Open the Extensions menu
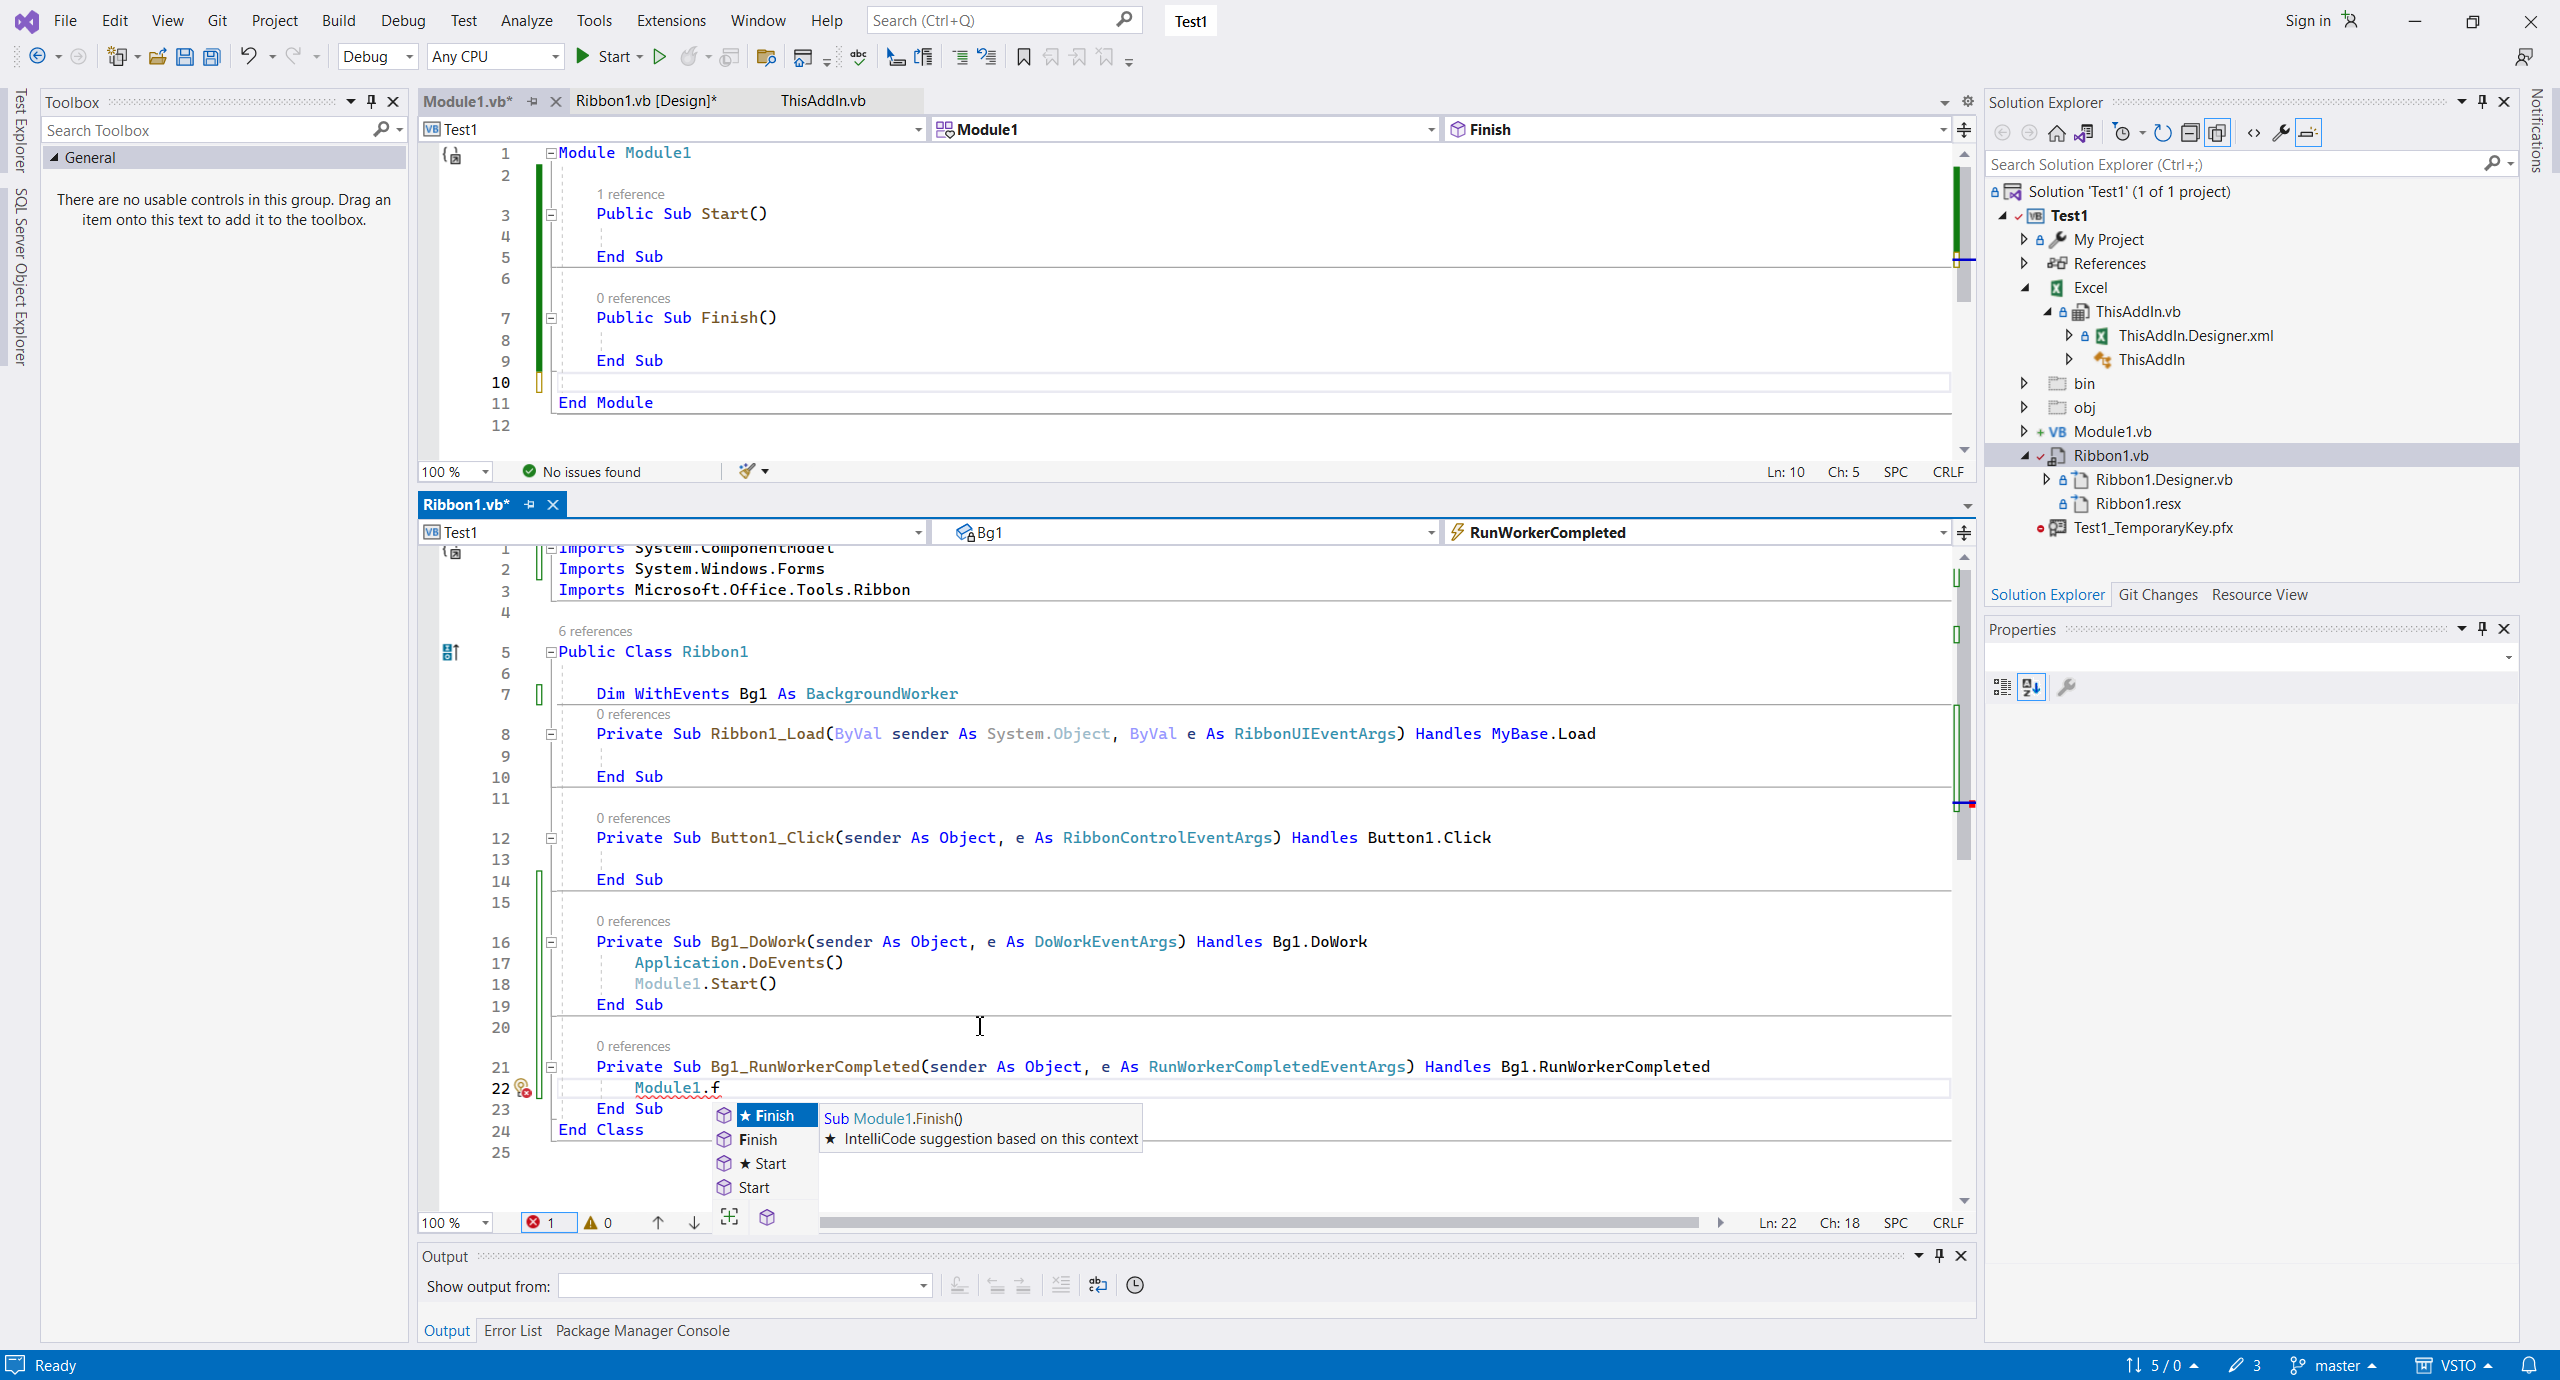The image size is (2560, 1380). 670,21
